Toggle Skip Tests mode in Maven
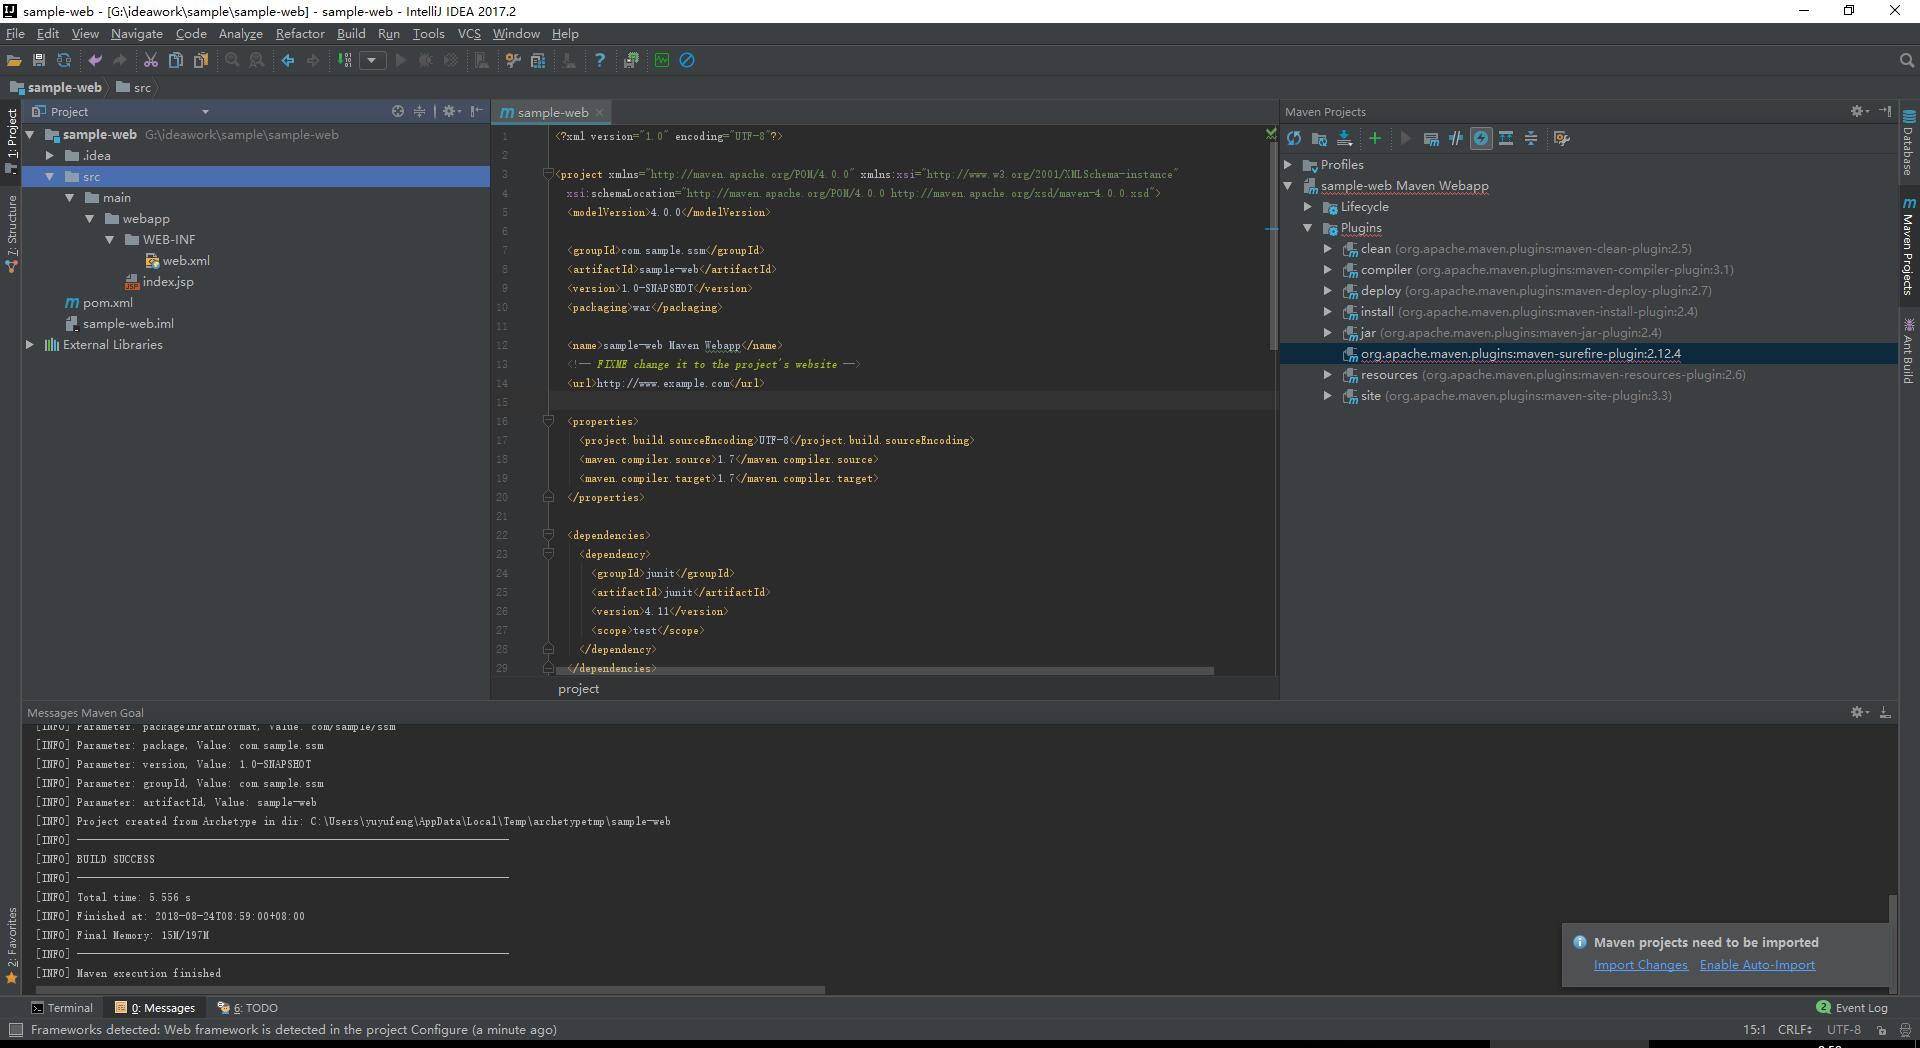 [x=1481, y=138]
